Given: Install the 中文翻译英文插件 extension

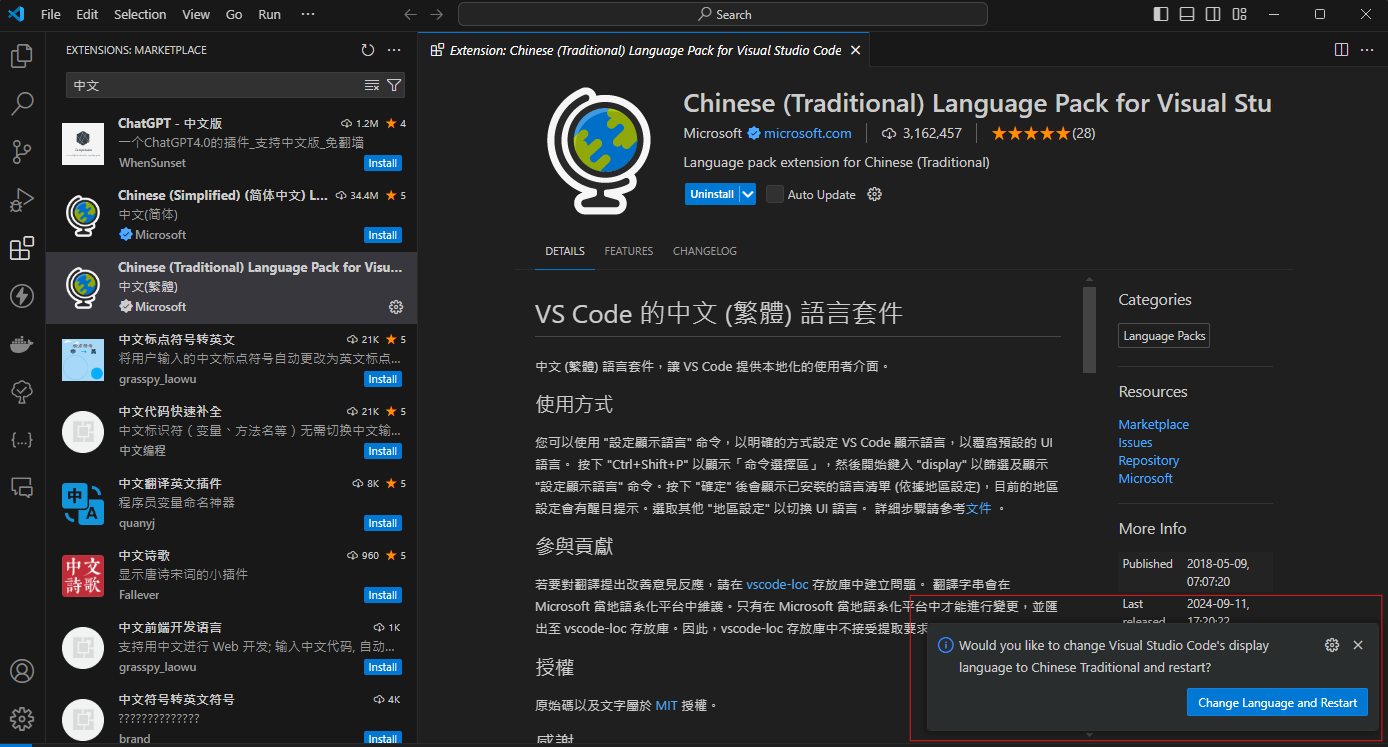Looking at the screenshot, I should (x=382, y=523).
